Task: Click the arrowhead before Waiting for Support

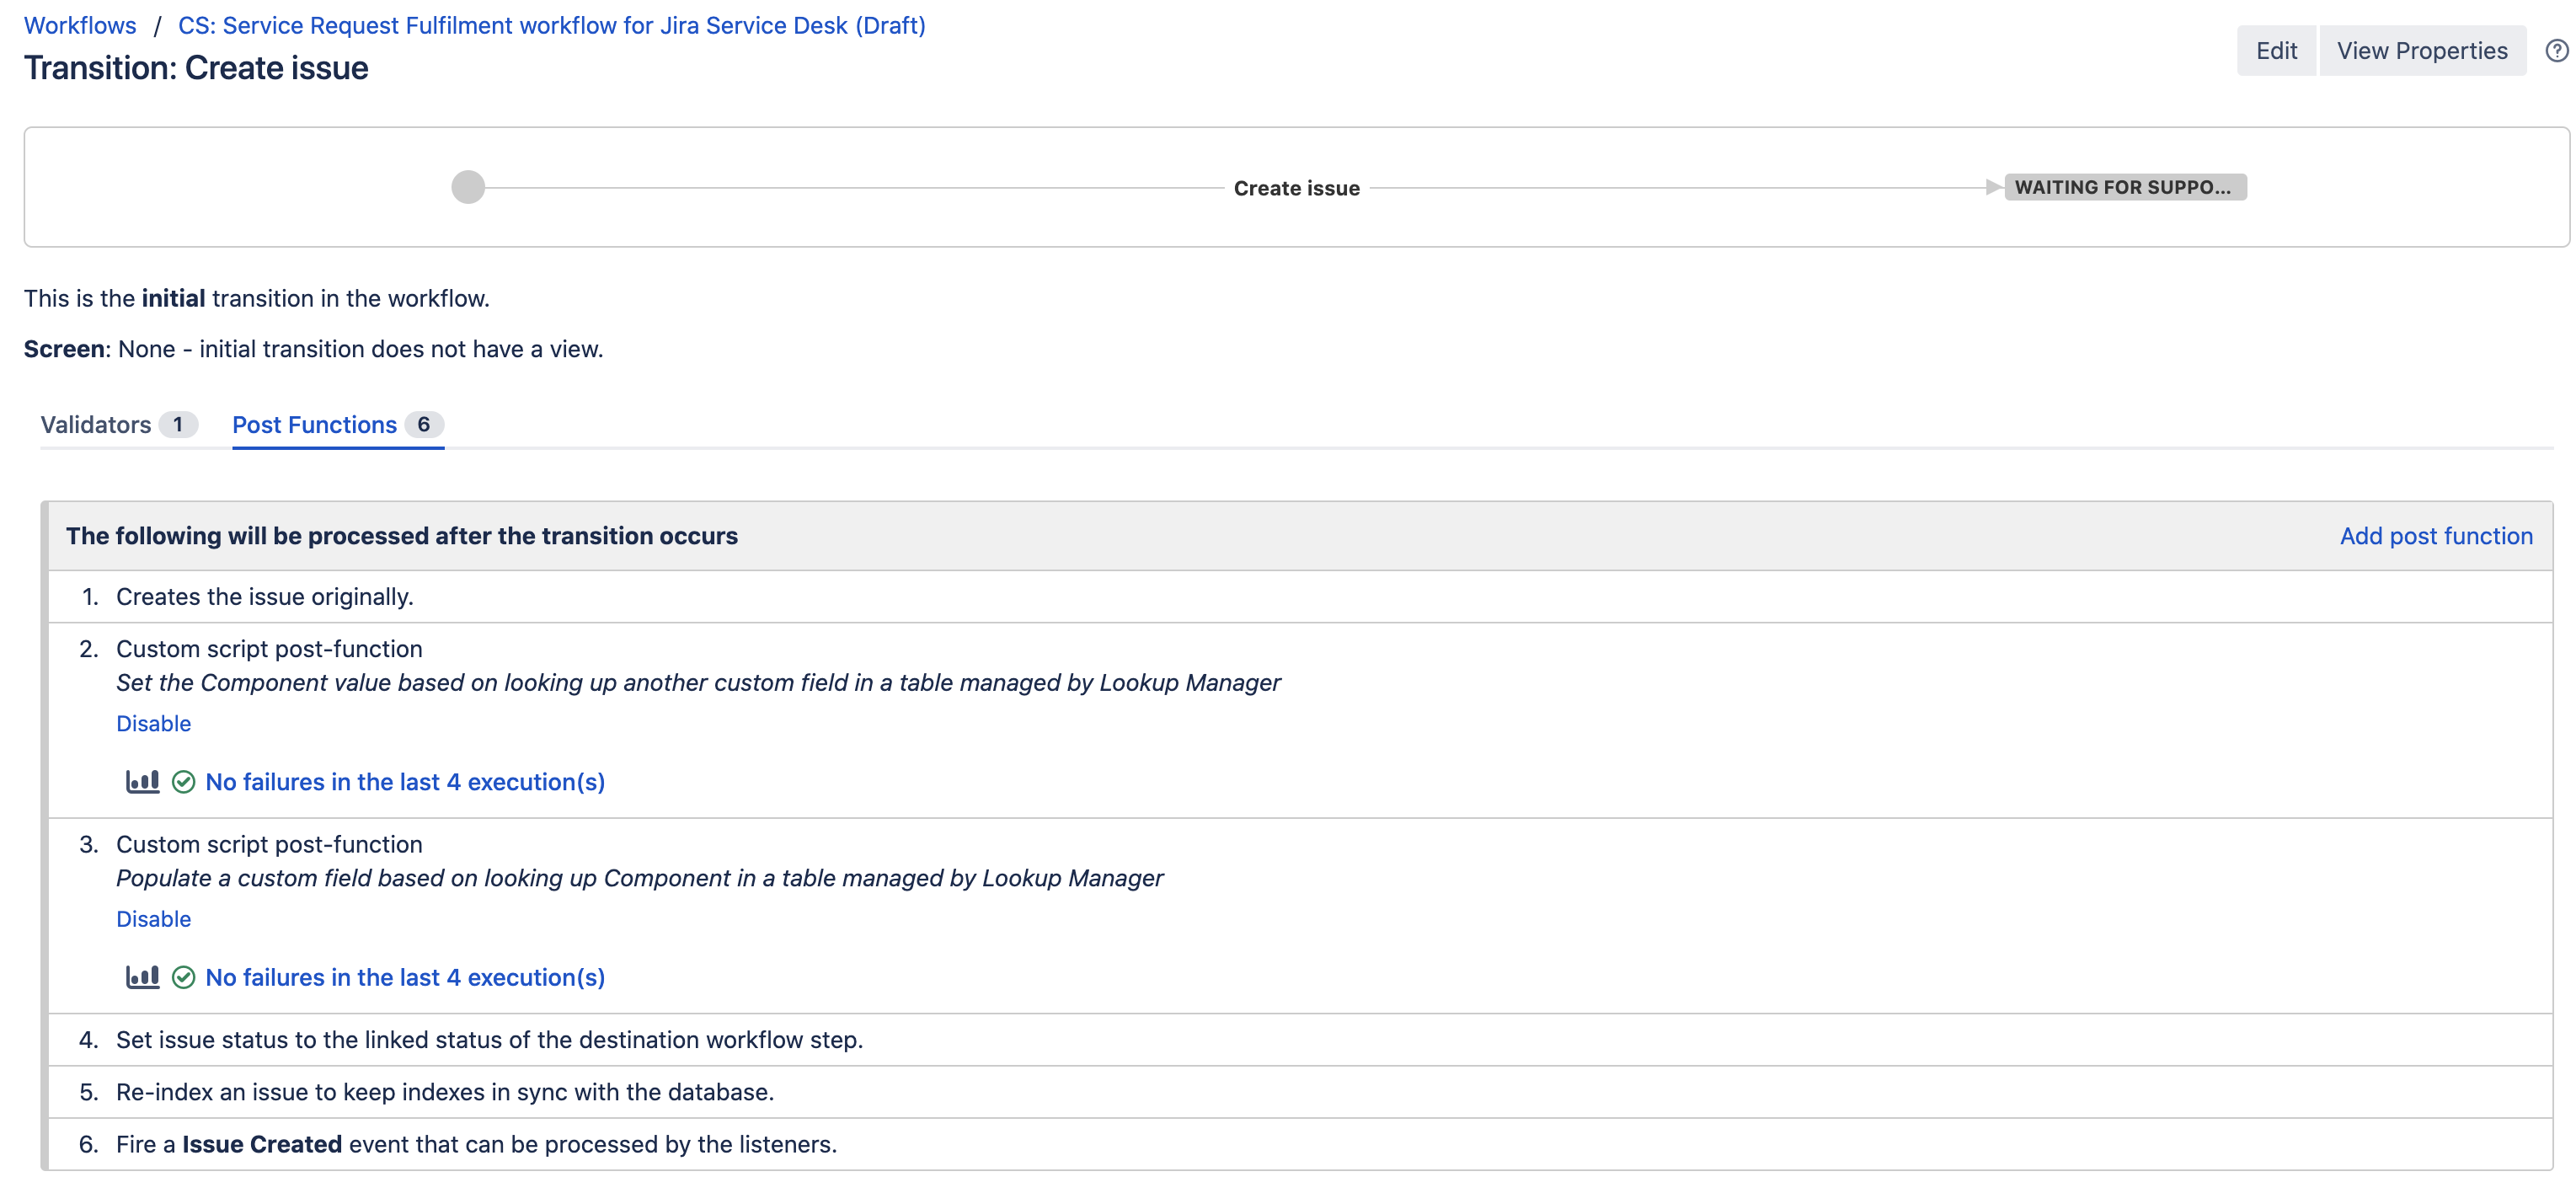Action: coord(1993,187)
